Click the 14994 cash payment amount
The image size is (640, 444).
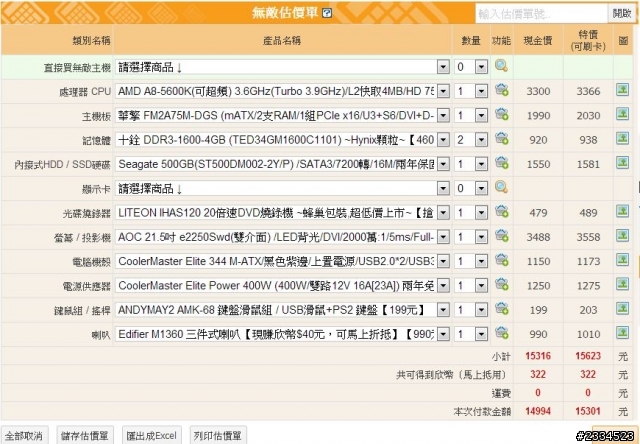[538, 411]
